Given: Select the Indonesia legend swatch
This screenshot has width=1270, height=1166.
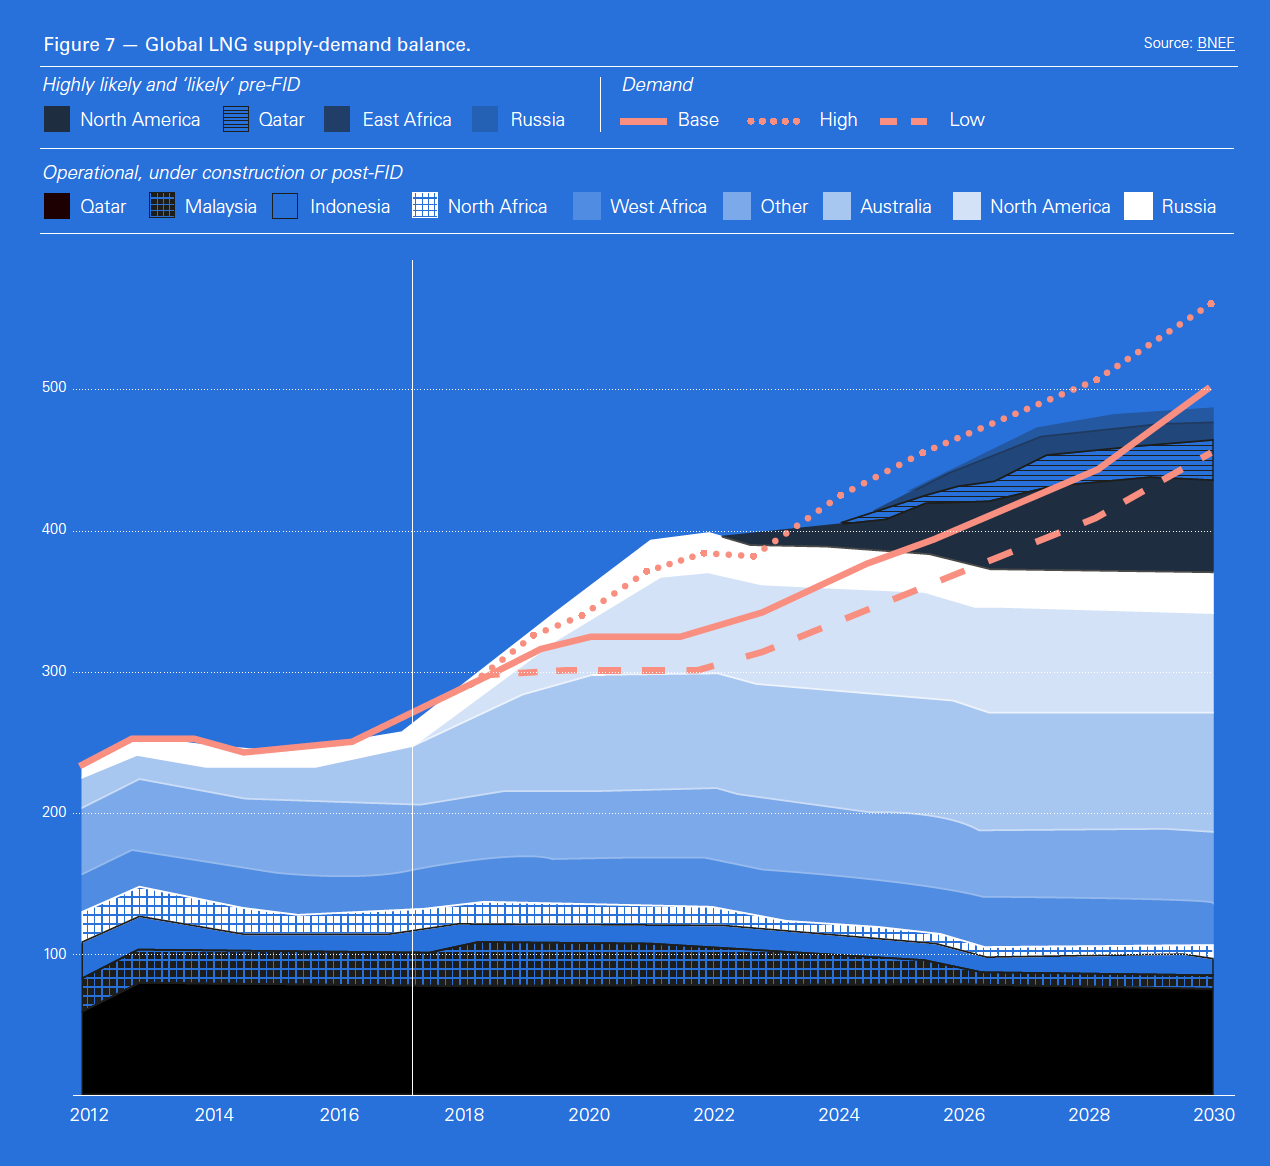Looking at the screenshot, I should tap(285, 207).
